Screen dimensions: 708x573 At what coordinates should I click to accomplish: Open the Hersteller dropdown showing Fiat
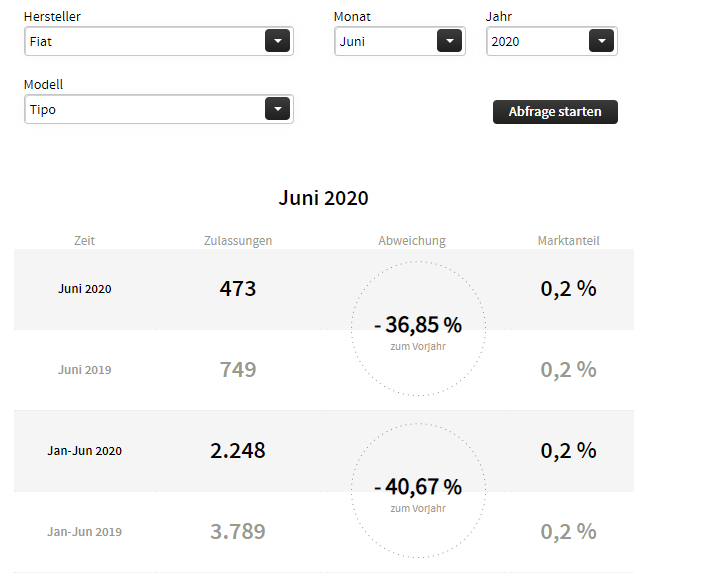point(145,41)
